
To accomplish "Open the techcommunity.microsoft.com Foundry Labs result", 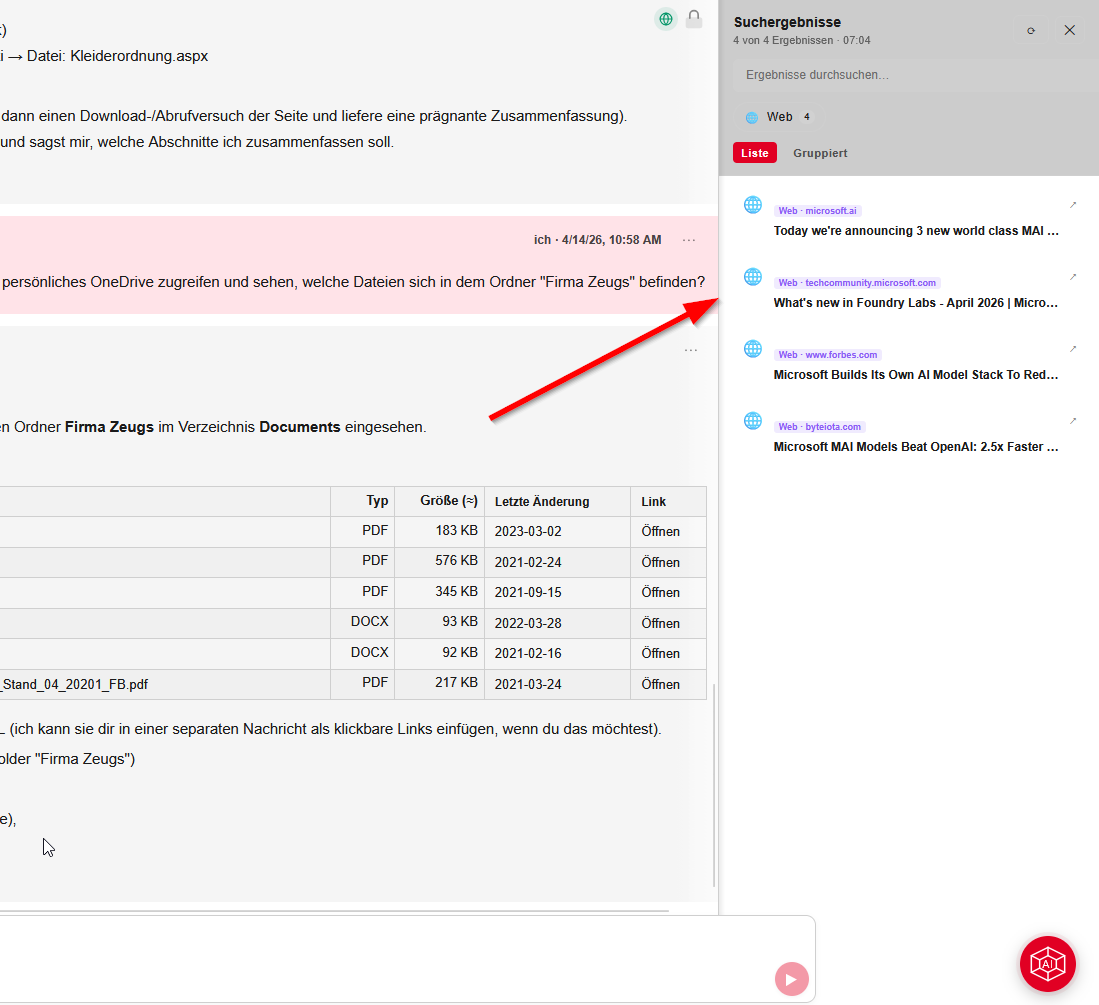I will pyautogui.click(x=915, y=303).
